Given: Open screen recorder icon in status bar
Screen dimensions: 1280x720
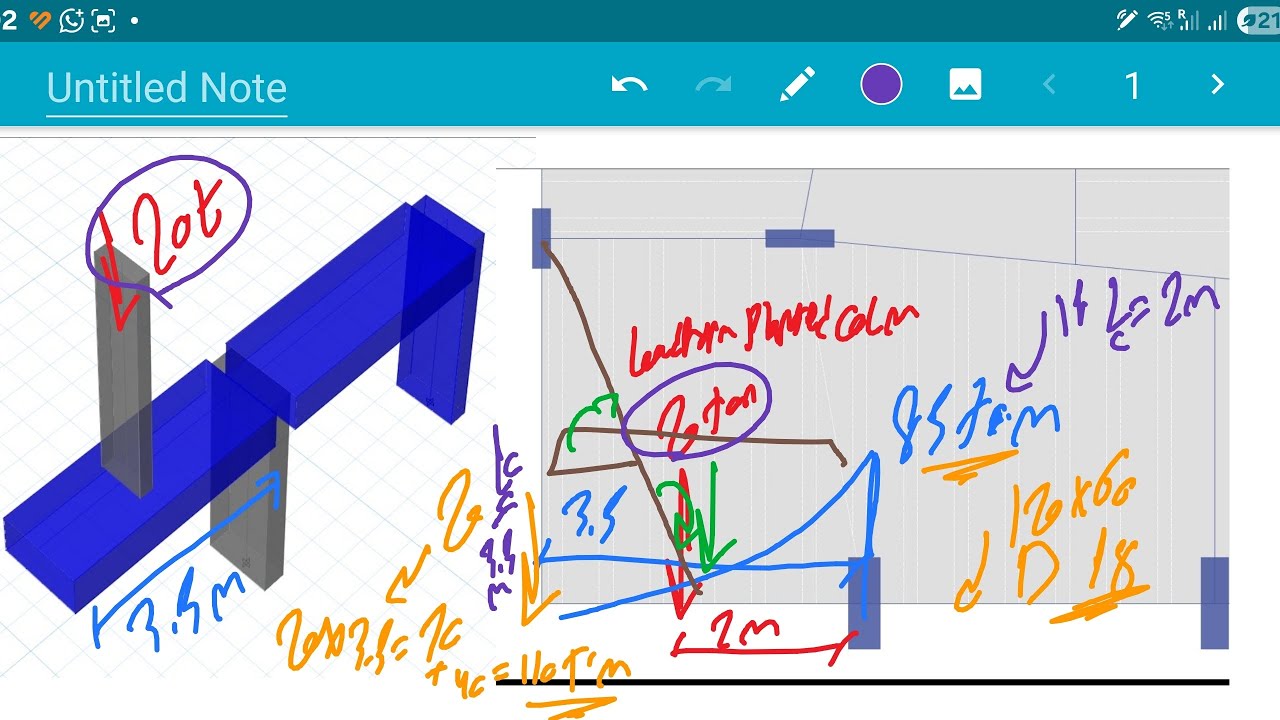Looking at the screenshot, I should pos(103,20).
